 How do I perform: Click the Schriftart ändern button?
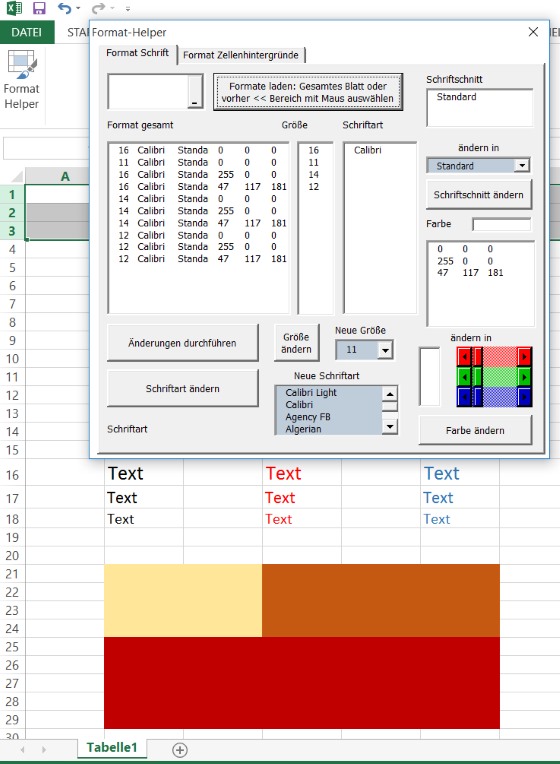[182, 388]
